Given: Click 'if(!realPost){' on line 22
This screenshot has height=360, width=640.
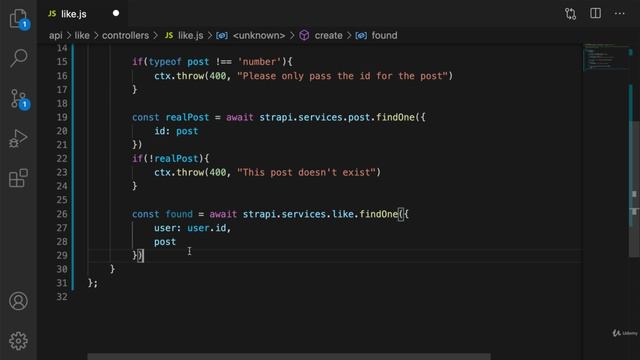Looking at the screenshot, I should tap(170, 159).
